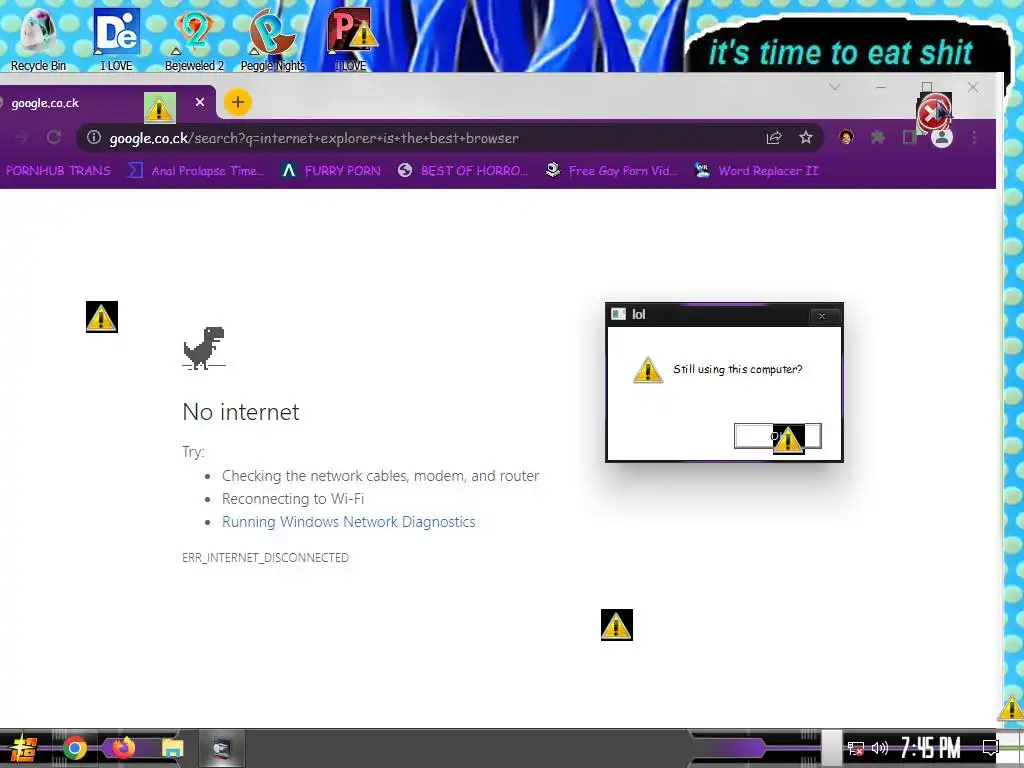This screenshot has width=1024, height=768.
Task: Open the Word Replacer II bookmark
Action: click(x=756, y=170)
